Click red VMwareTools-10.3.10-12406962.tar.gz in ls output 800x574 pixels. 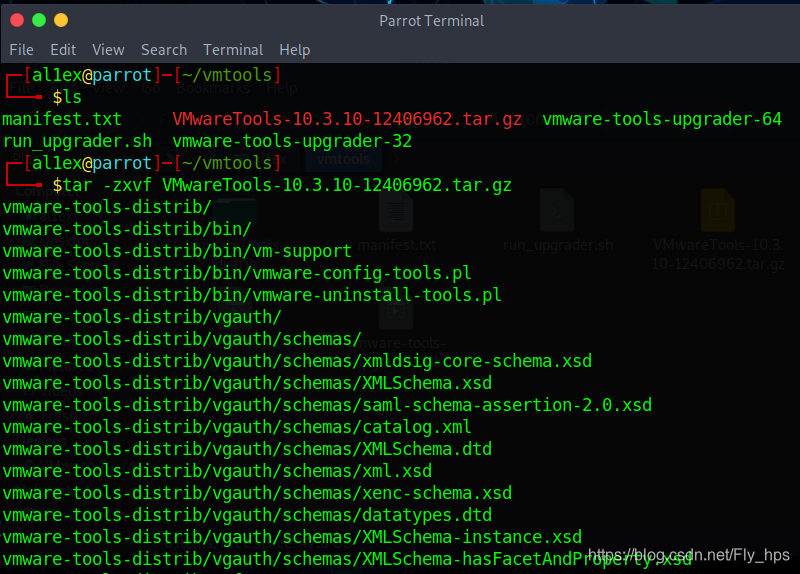347,119
